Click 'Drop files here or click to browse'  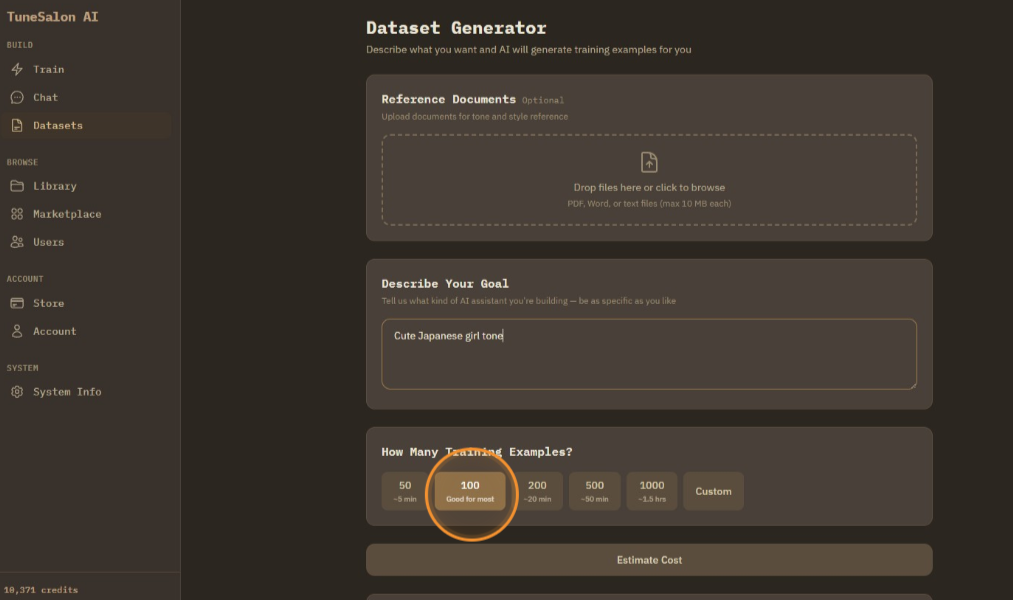point(649,187)
